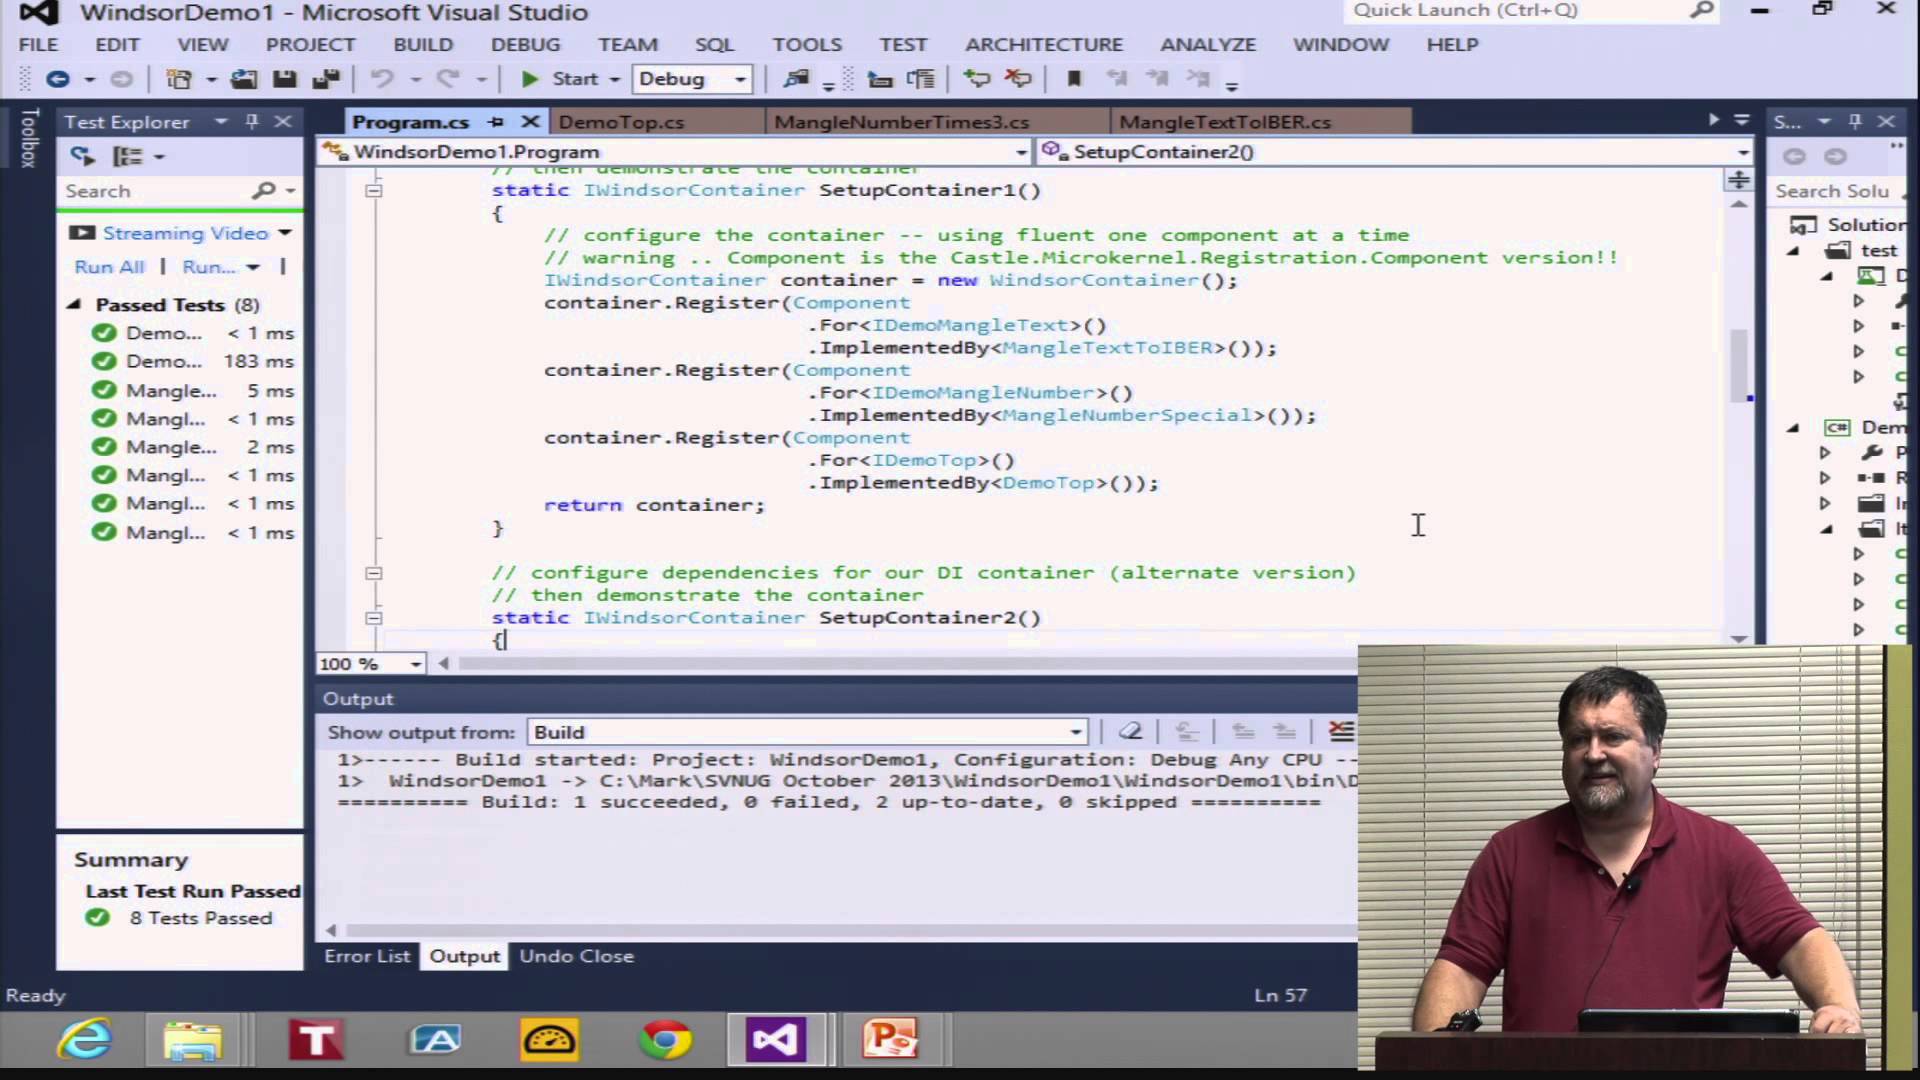Start debugging with the green Start arrow
Image resolution: width=1920 pixels, height=1080 pixels.
click(530, 79)
